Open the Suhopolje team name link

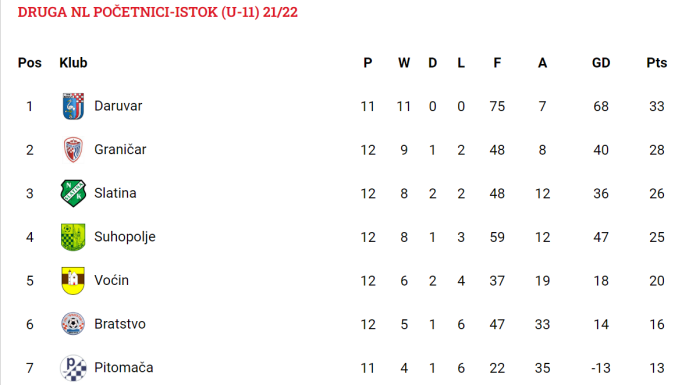coord(125,237)
